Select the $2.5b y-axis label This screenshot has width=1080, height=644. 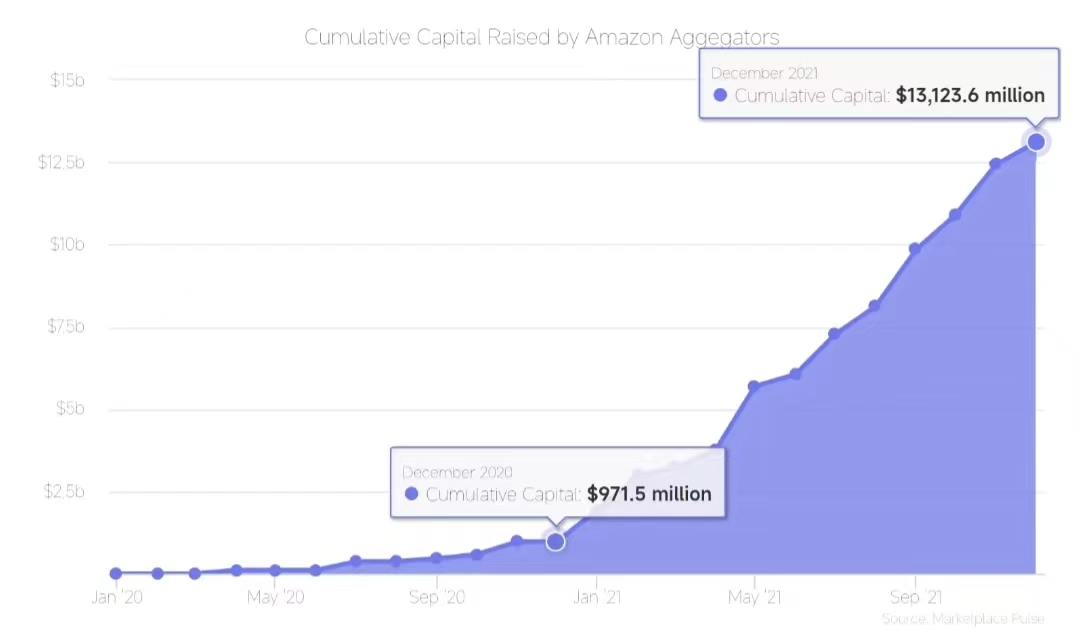(x=63, y=492)
